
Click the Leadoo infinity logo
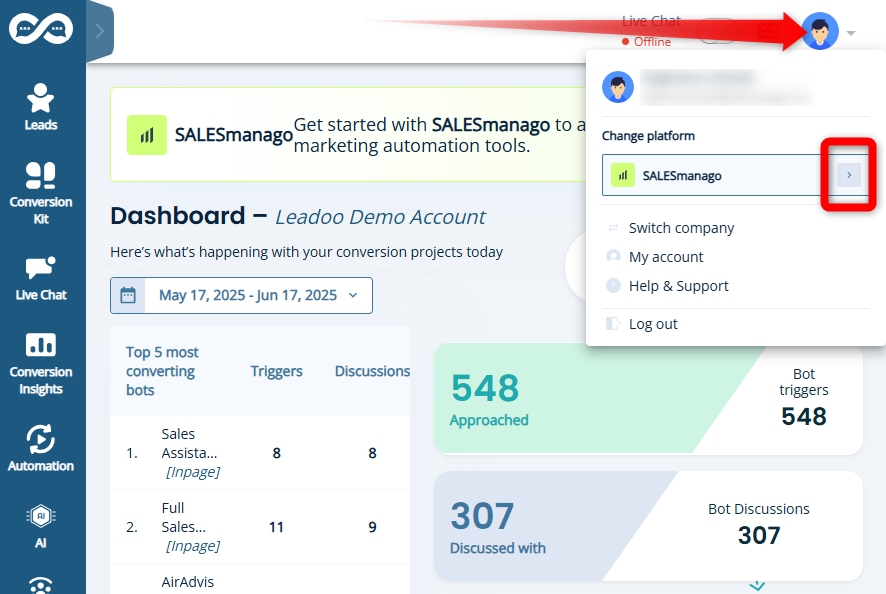[41, 28]
